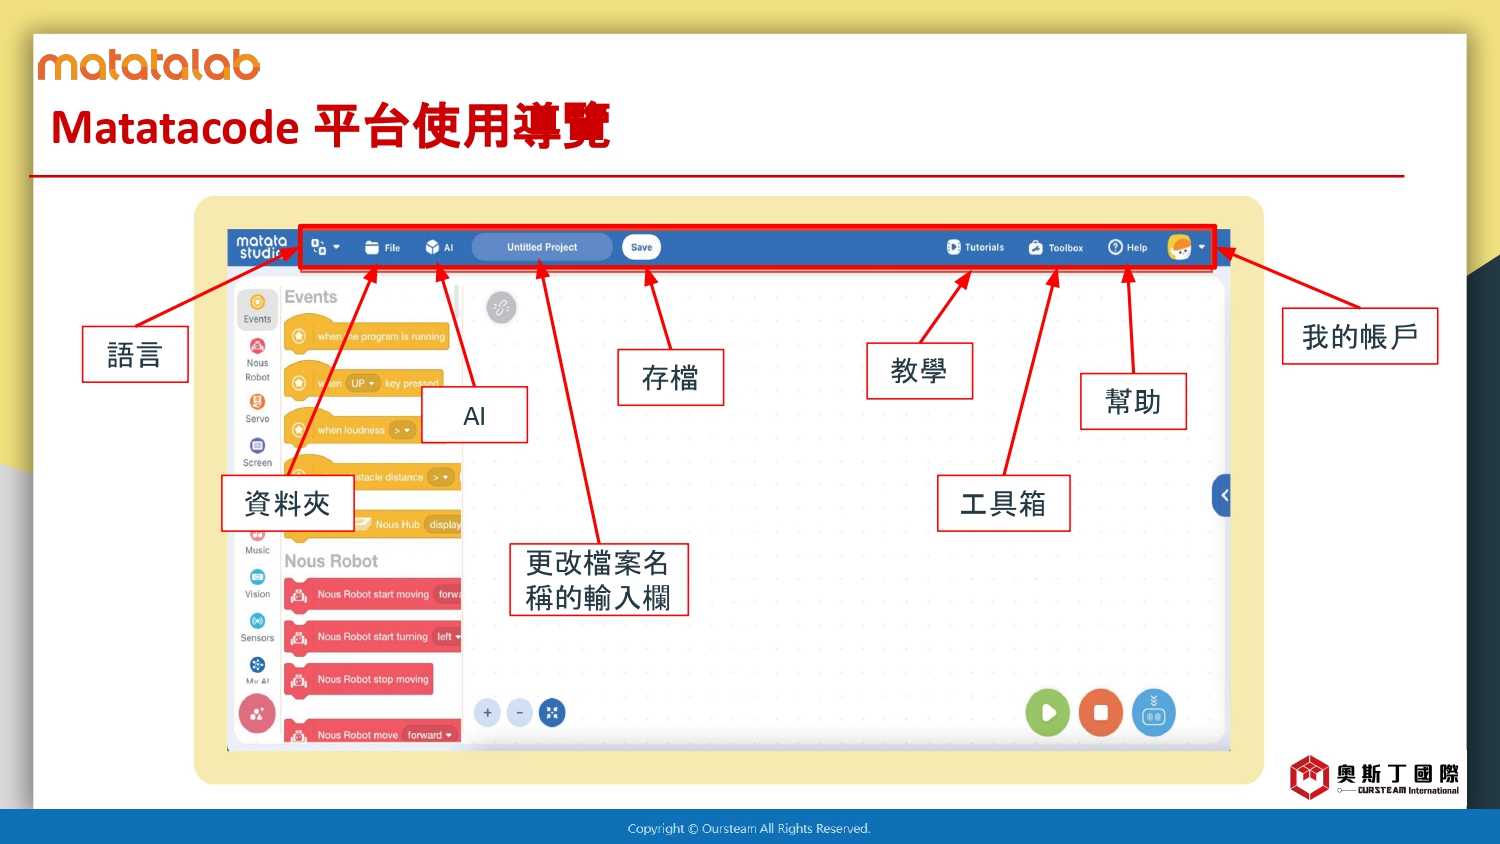Click the Help question mark icon

[x=1115, y=247]
